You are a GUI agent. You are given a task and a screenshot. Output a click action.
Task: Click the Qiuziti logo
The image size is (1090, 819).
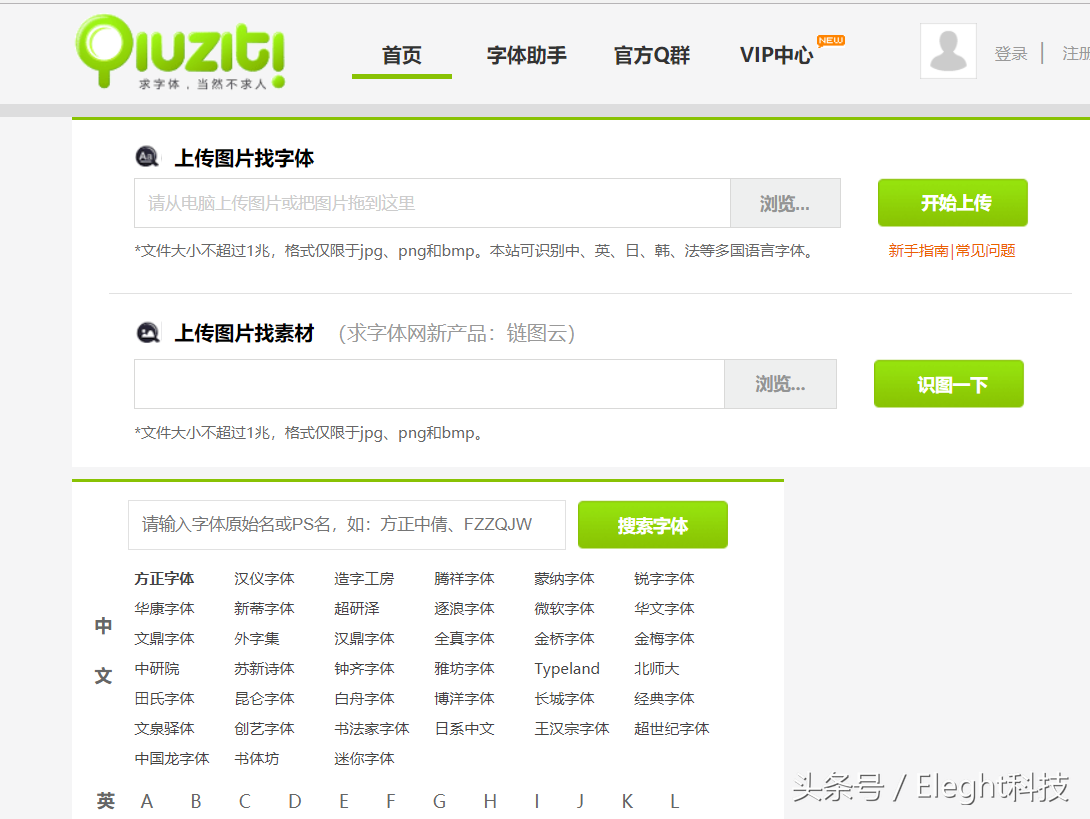point(181,52)
